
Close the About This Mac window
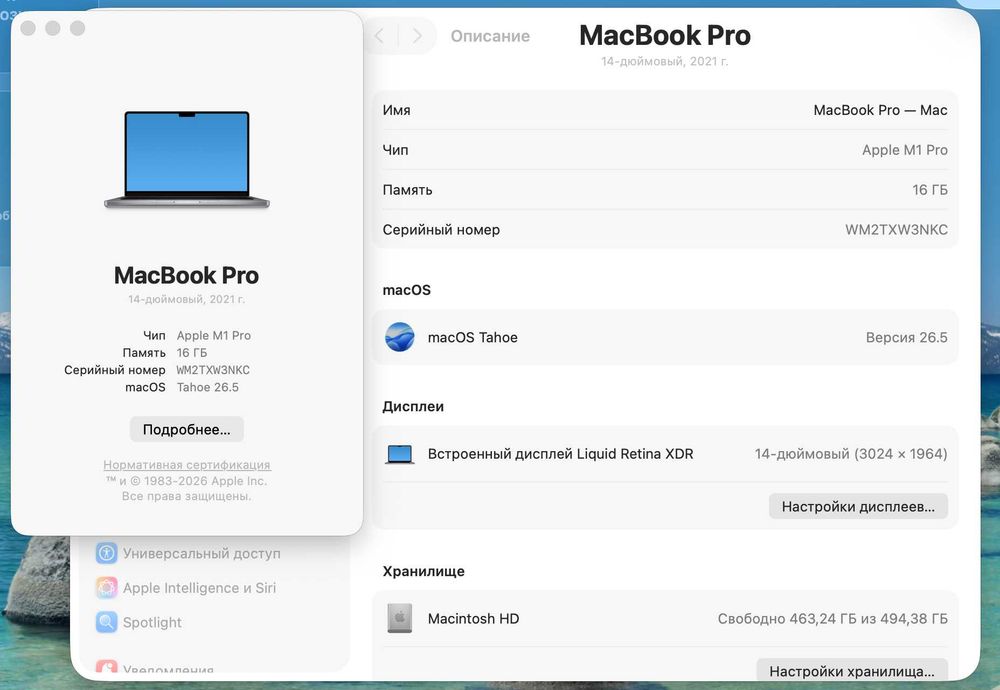point(28,28)
